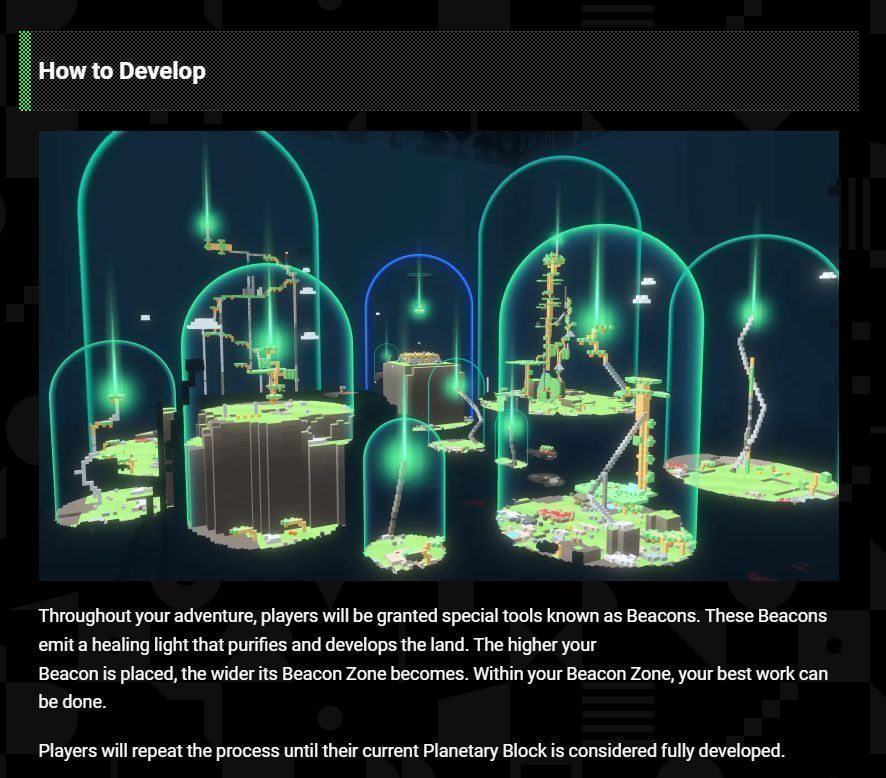Click the glowing beacon light atop the tallest dome
Screen dimensions: 886x778
pos(207,222)
